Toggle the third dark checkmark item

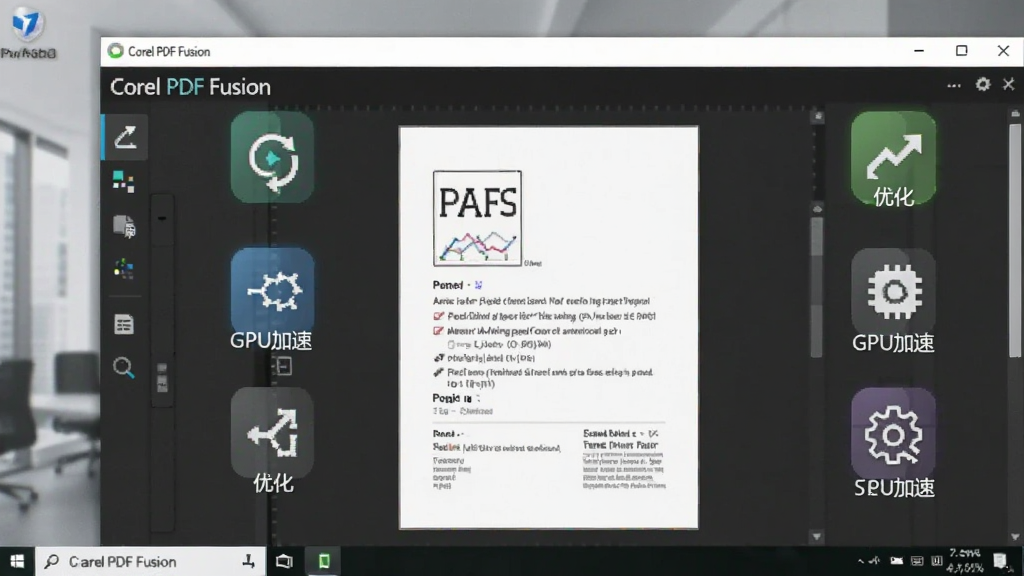point(439,358)
